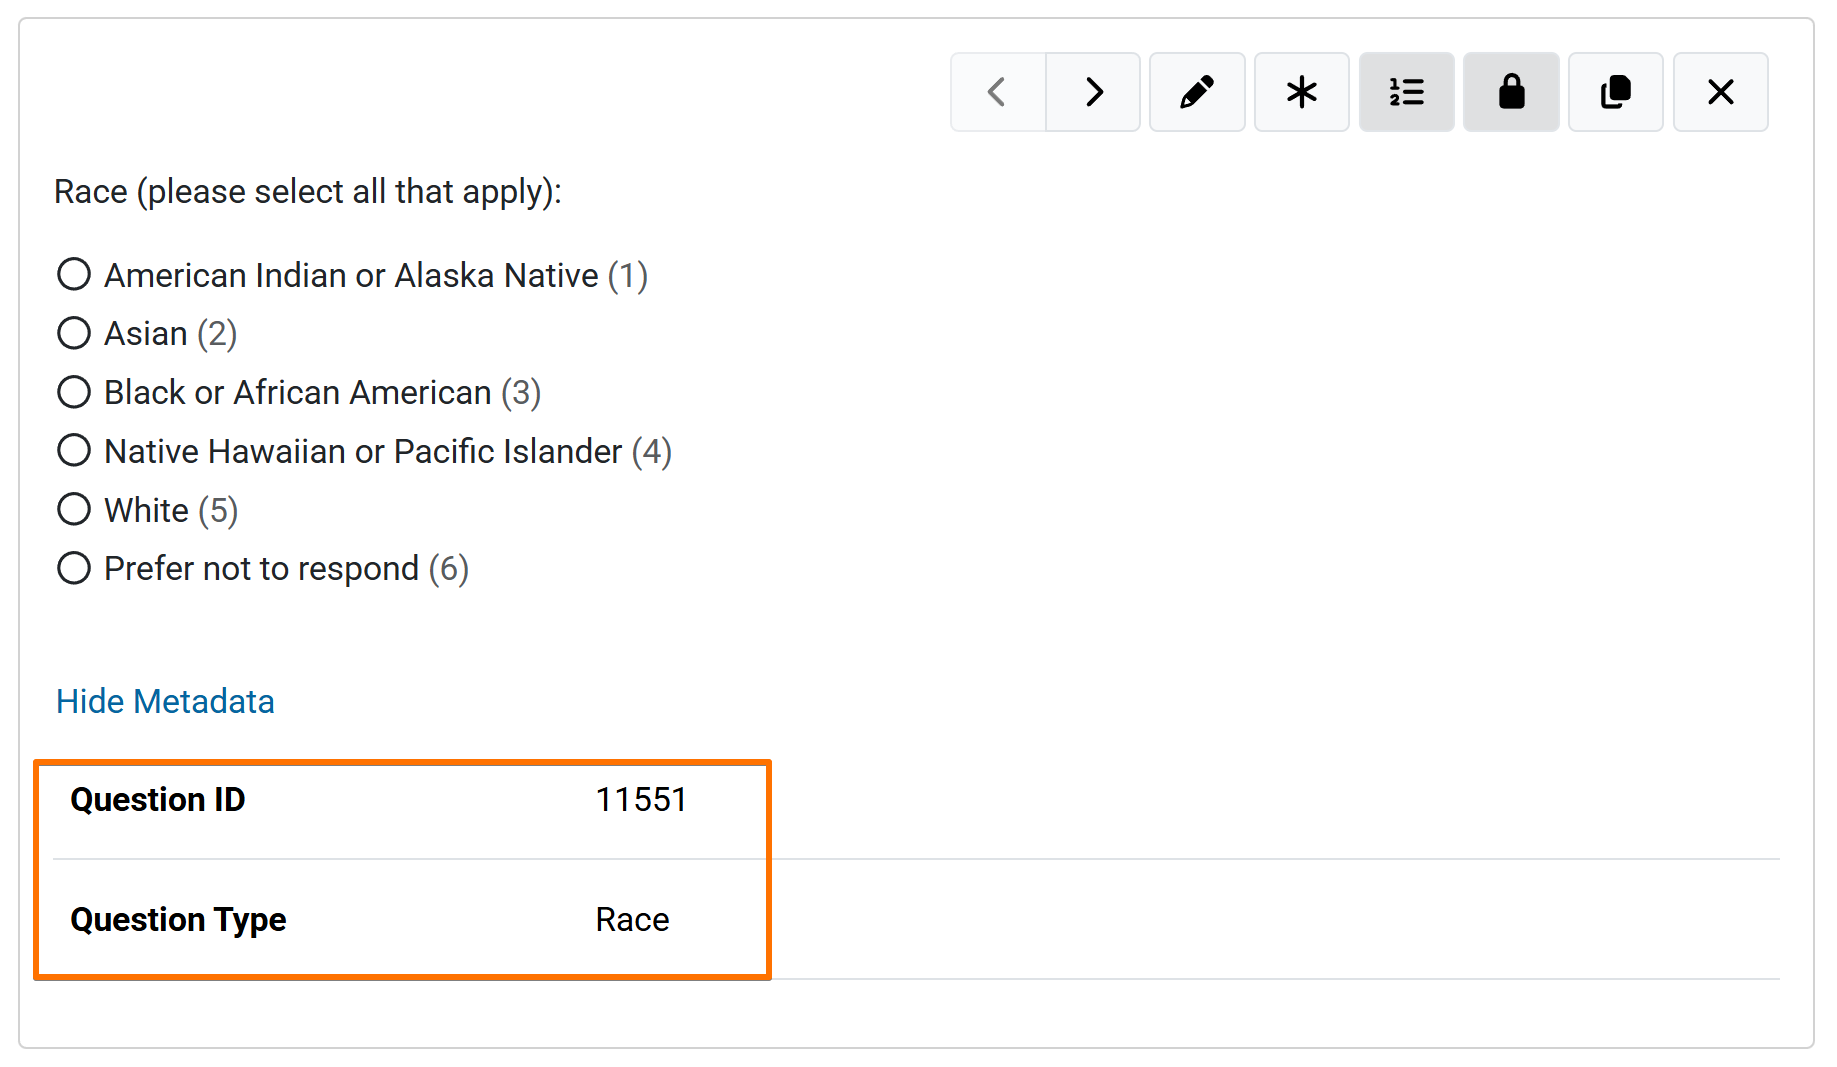
Task: Choose the White radio option
Action: tap(74, 510)
